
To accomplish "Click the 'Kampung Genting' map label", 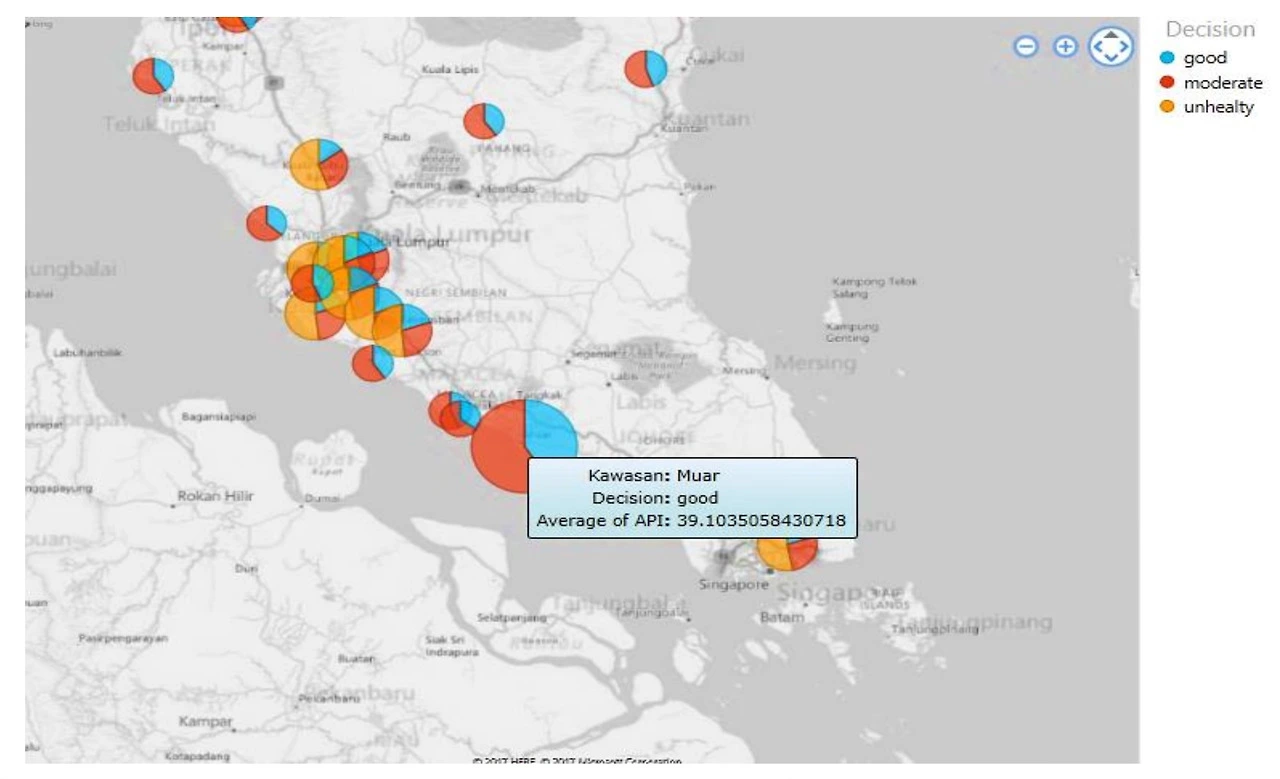I will (x=852, y=332).
